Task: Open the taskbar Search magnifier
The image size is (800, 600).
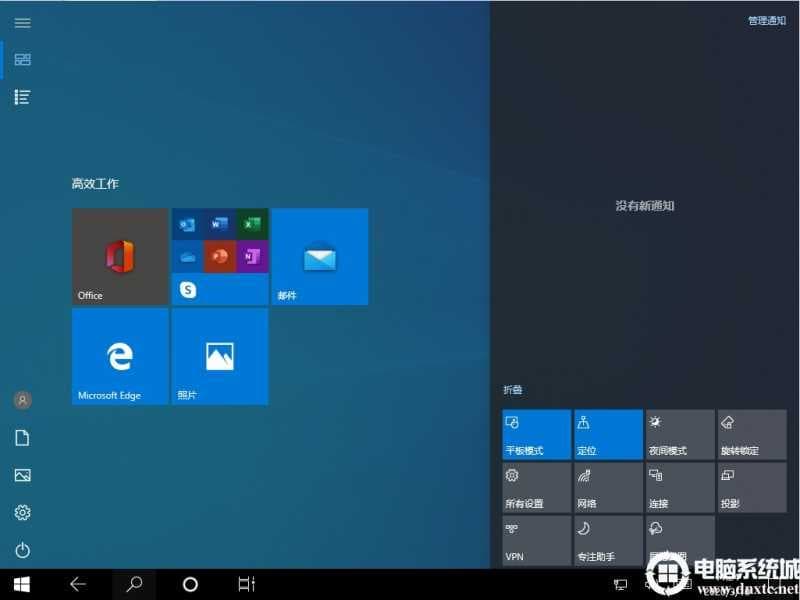Action: (134, 584)
